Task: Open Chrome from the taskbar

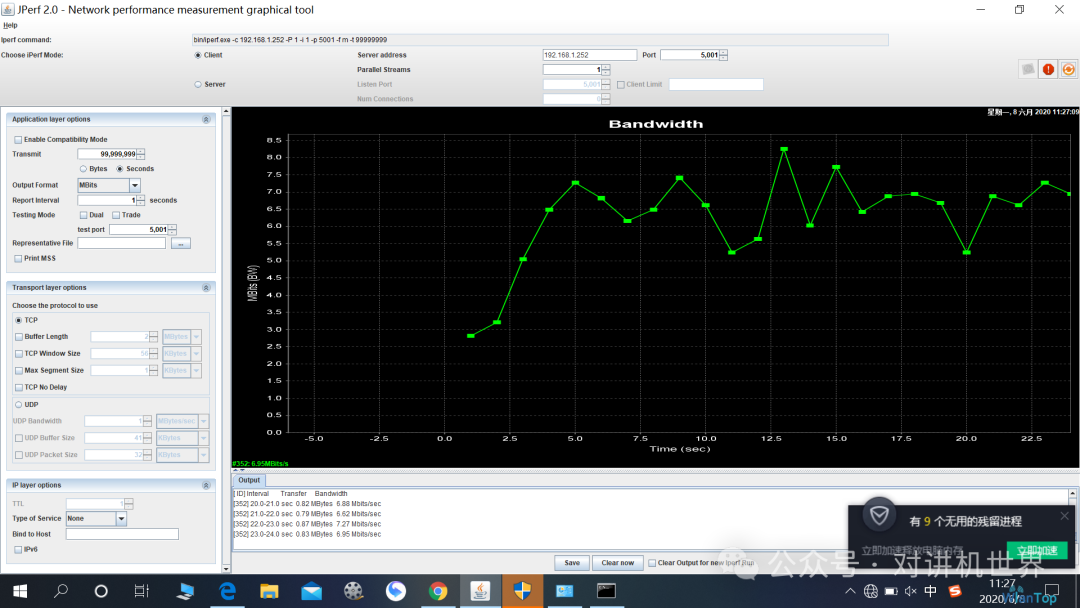Action: click(x=437, y=591)
